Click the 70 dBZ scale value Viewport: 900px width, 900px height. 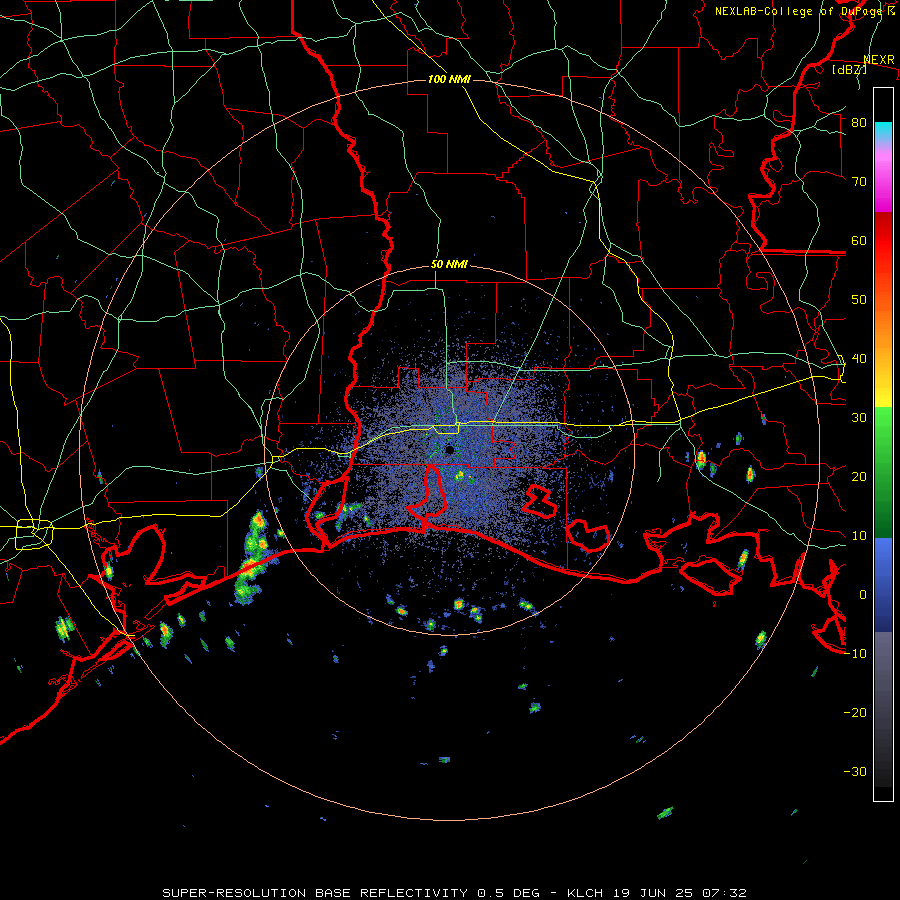pos(859,182)
